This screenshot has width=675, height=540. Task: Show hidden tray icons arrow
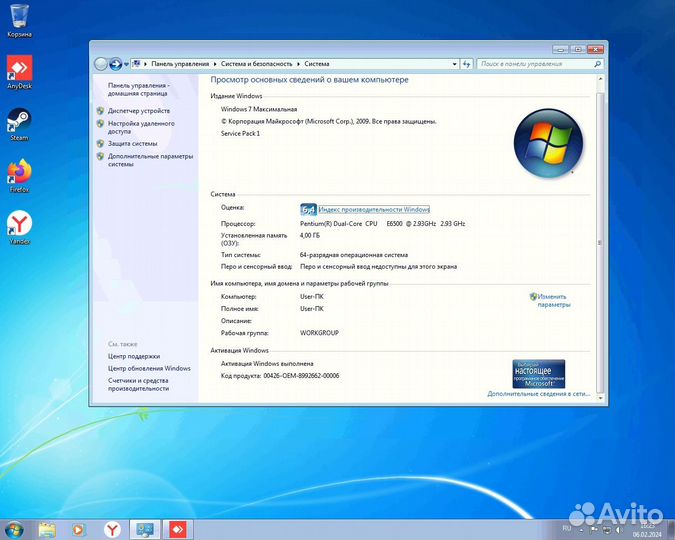(581, 530)
